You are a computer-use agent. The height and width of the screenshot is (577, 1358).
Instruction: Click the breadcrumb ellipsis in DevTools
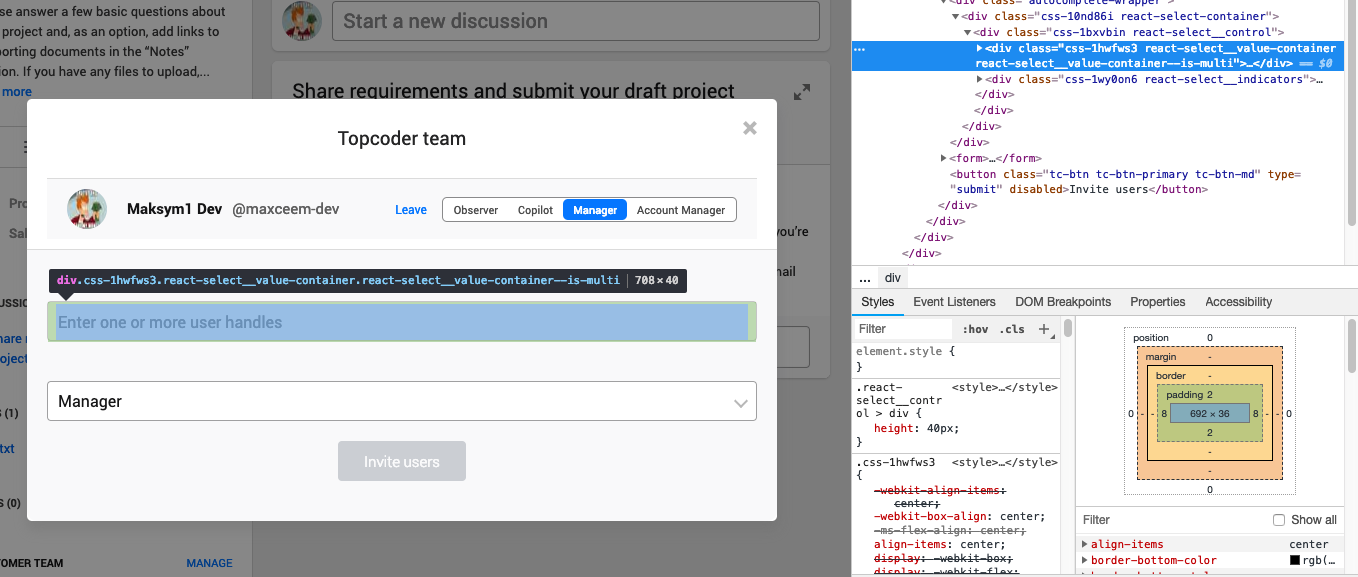[865, 278]
